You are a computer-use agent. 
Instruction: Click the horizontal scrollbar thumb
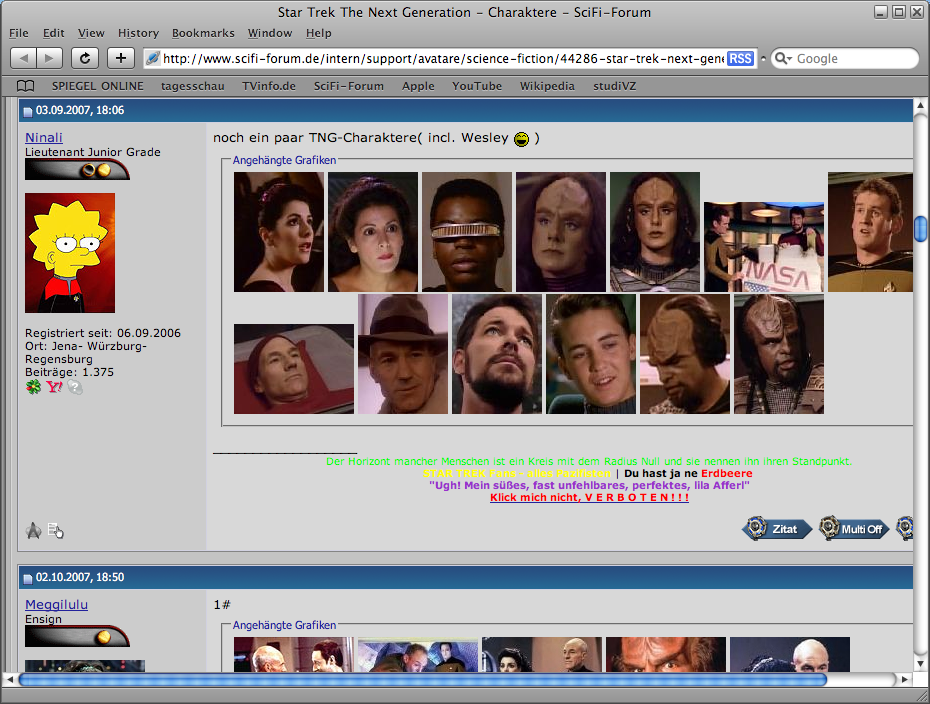[420, 680]
